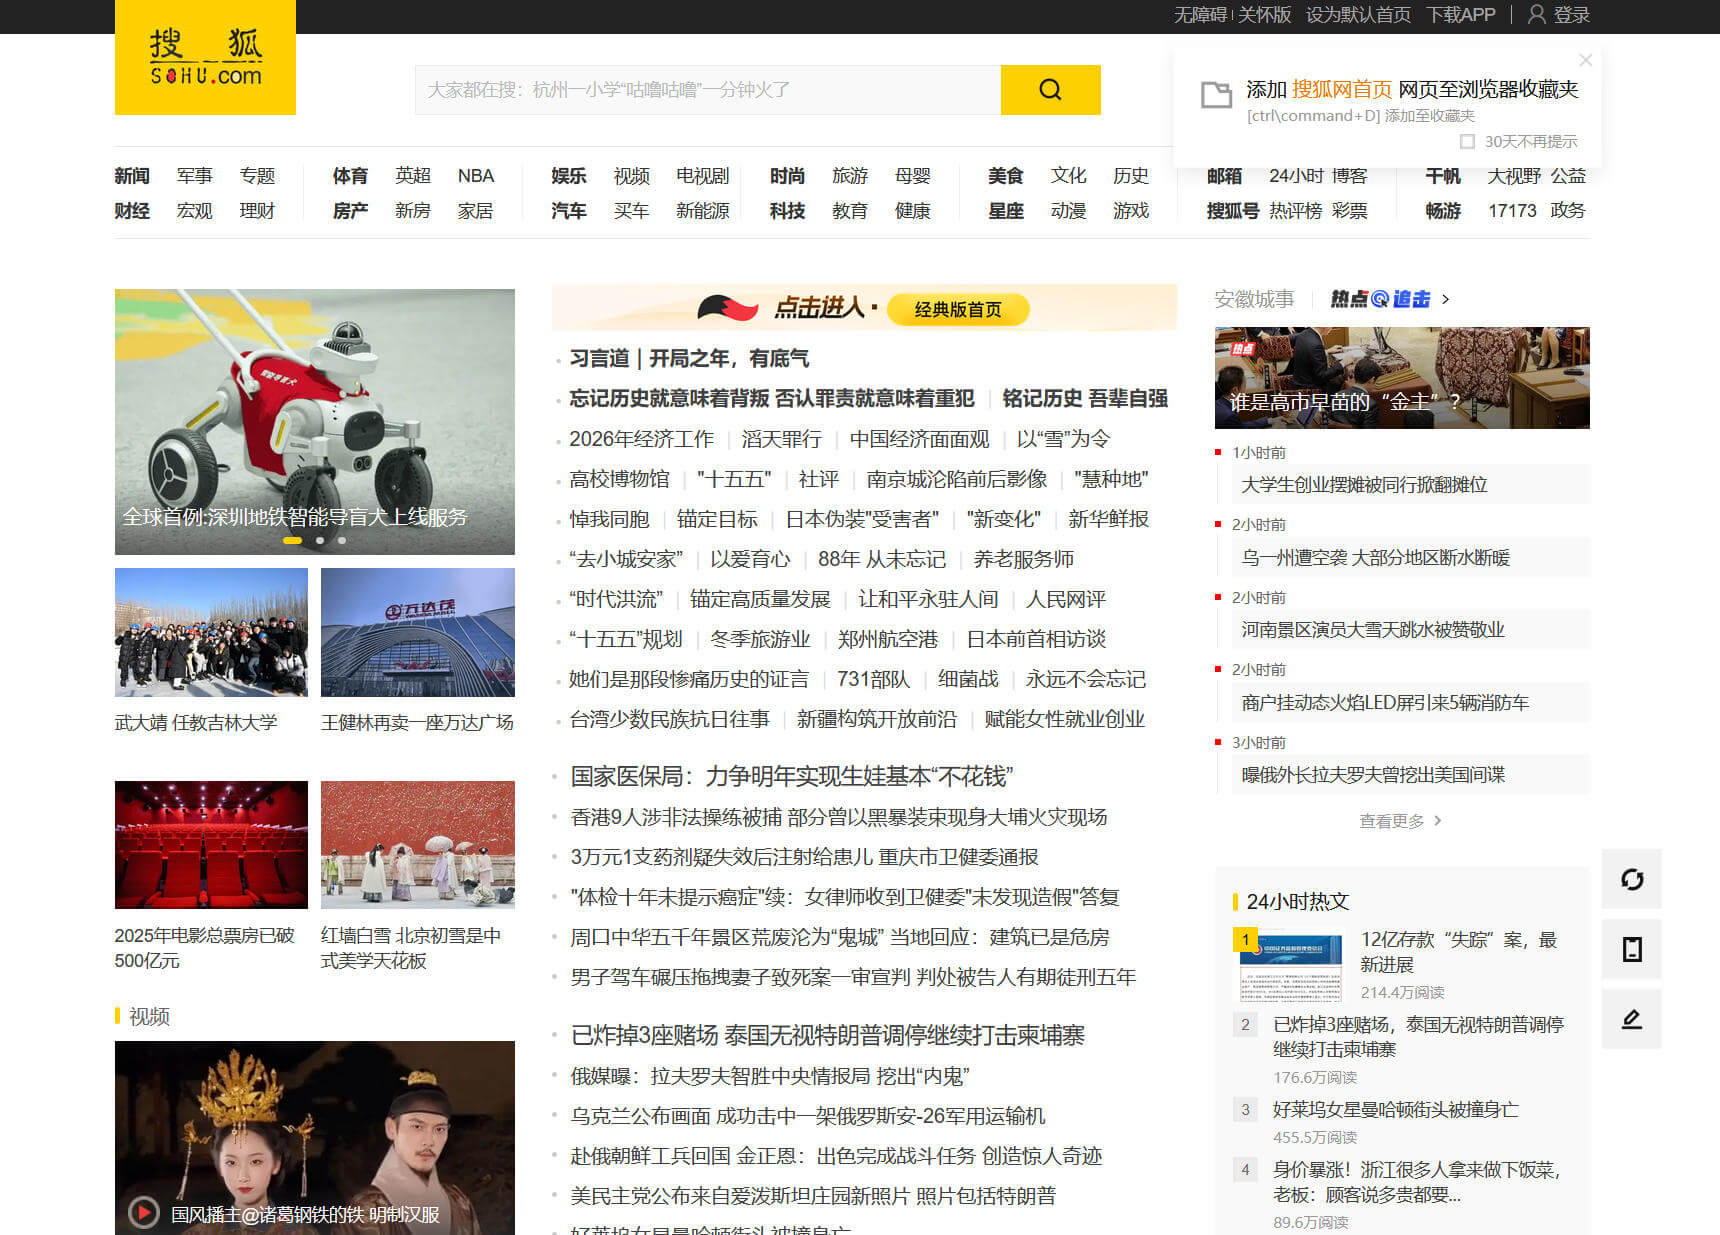
Task: Close the bookmark reminder popup
Action: click(1585, 60)
